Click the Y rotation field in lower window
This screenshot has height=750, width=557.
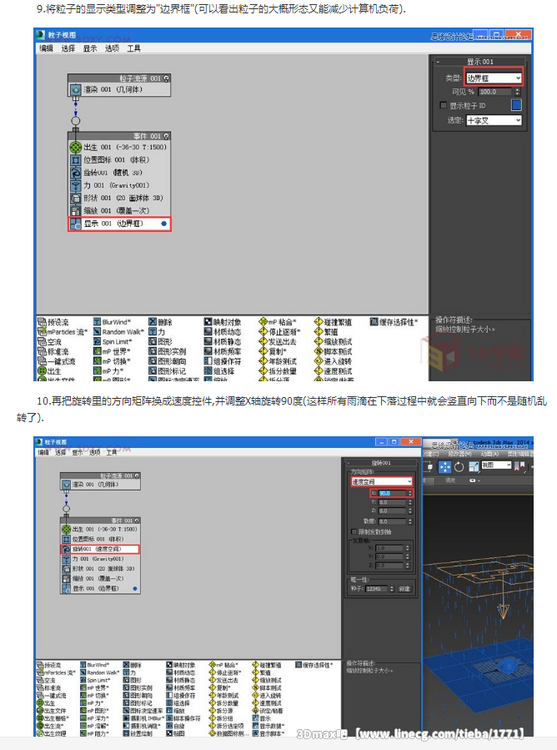pyautogui.click(x=392, y=502)
